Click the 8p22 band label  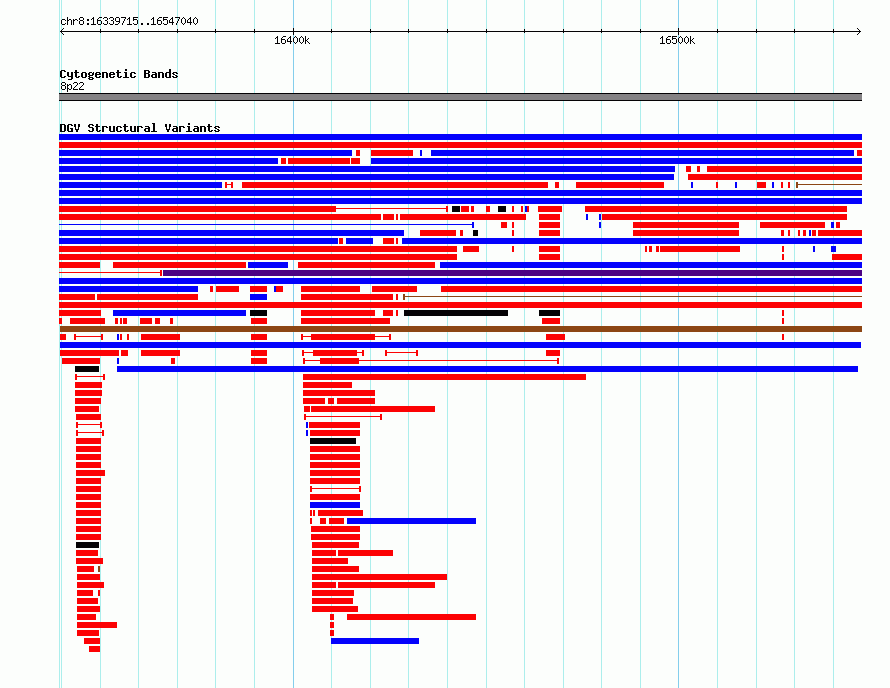click(x=72, y=86)
